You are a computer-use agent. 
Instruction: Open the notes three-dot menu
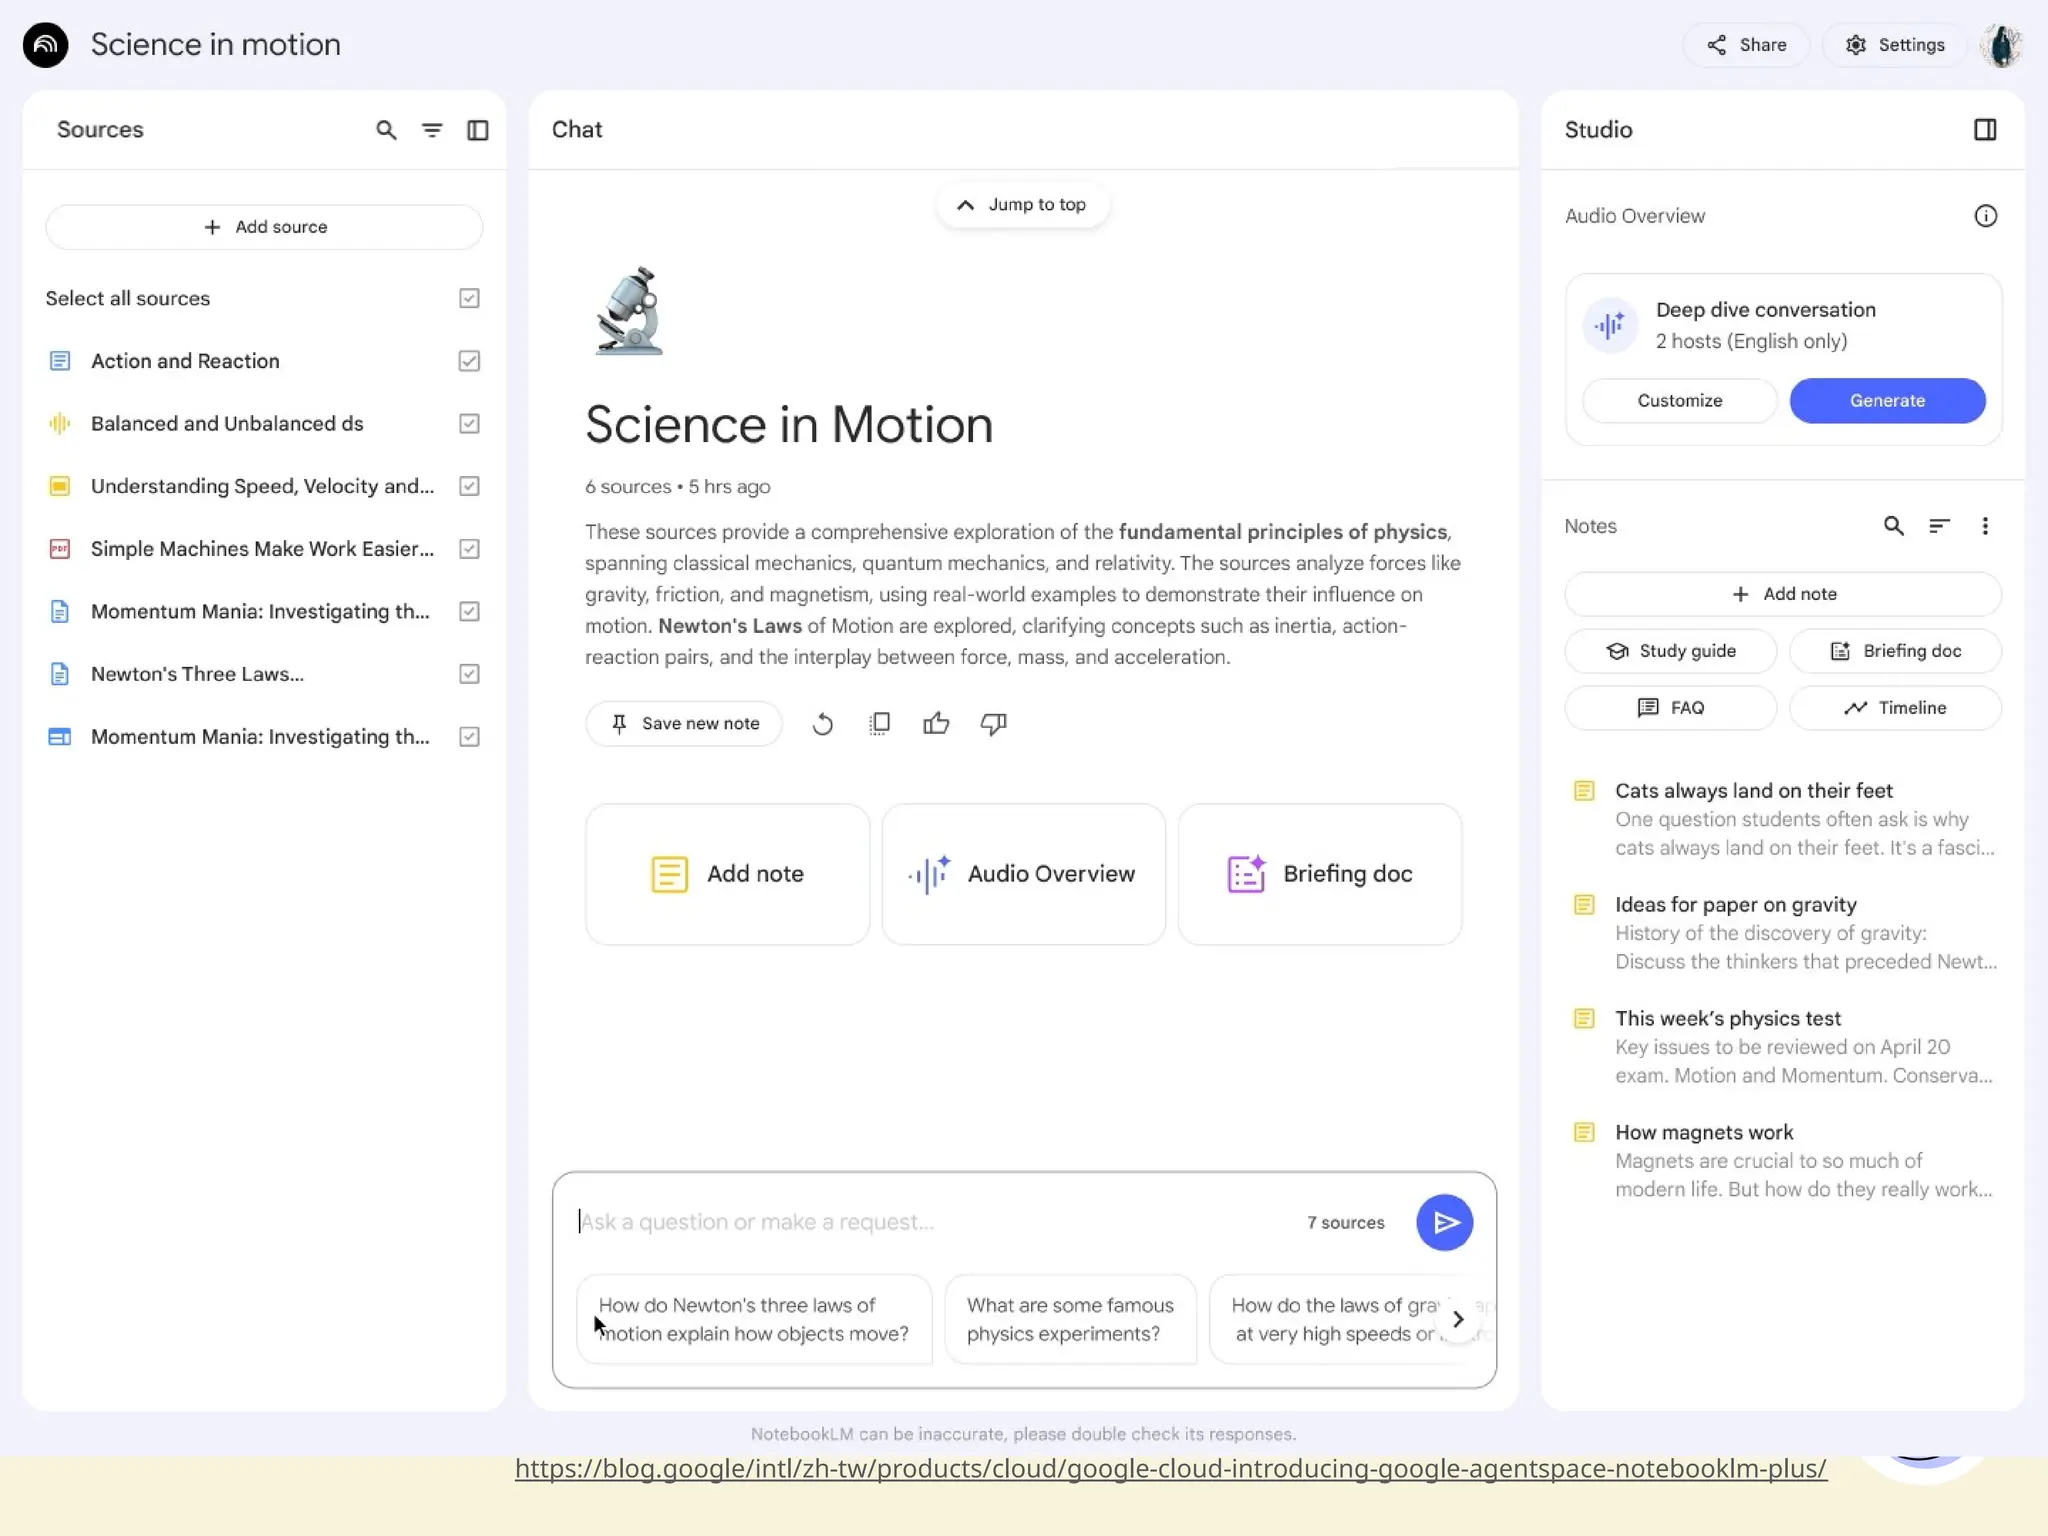click(x=1985, y=526)
